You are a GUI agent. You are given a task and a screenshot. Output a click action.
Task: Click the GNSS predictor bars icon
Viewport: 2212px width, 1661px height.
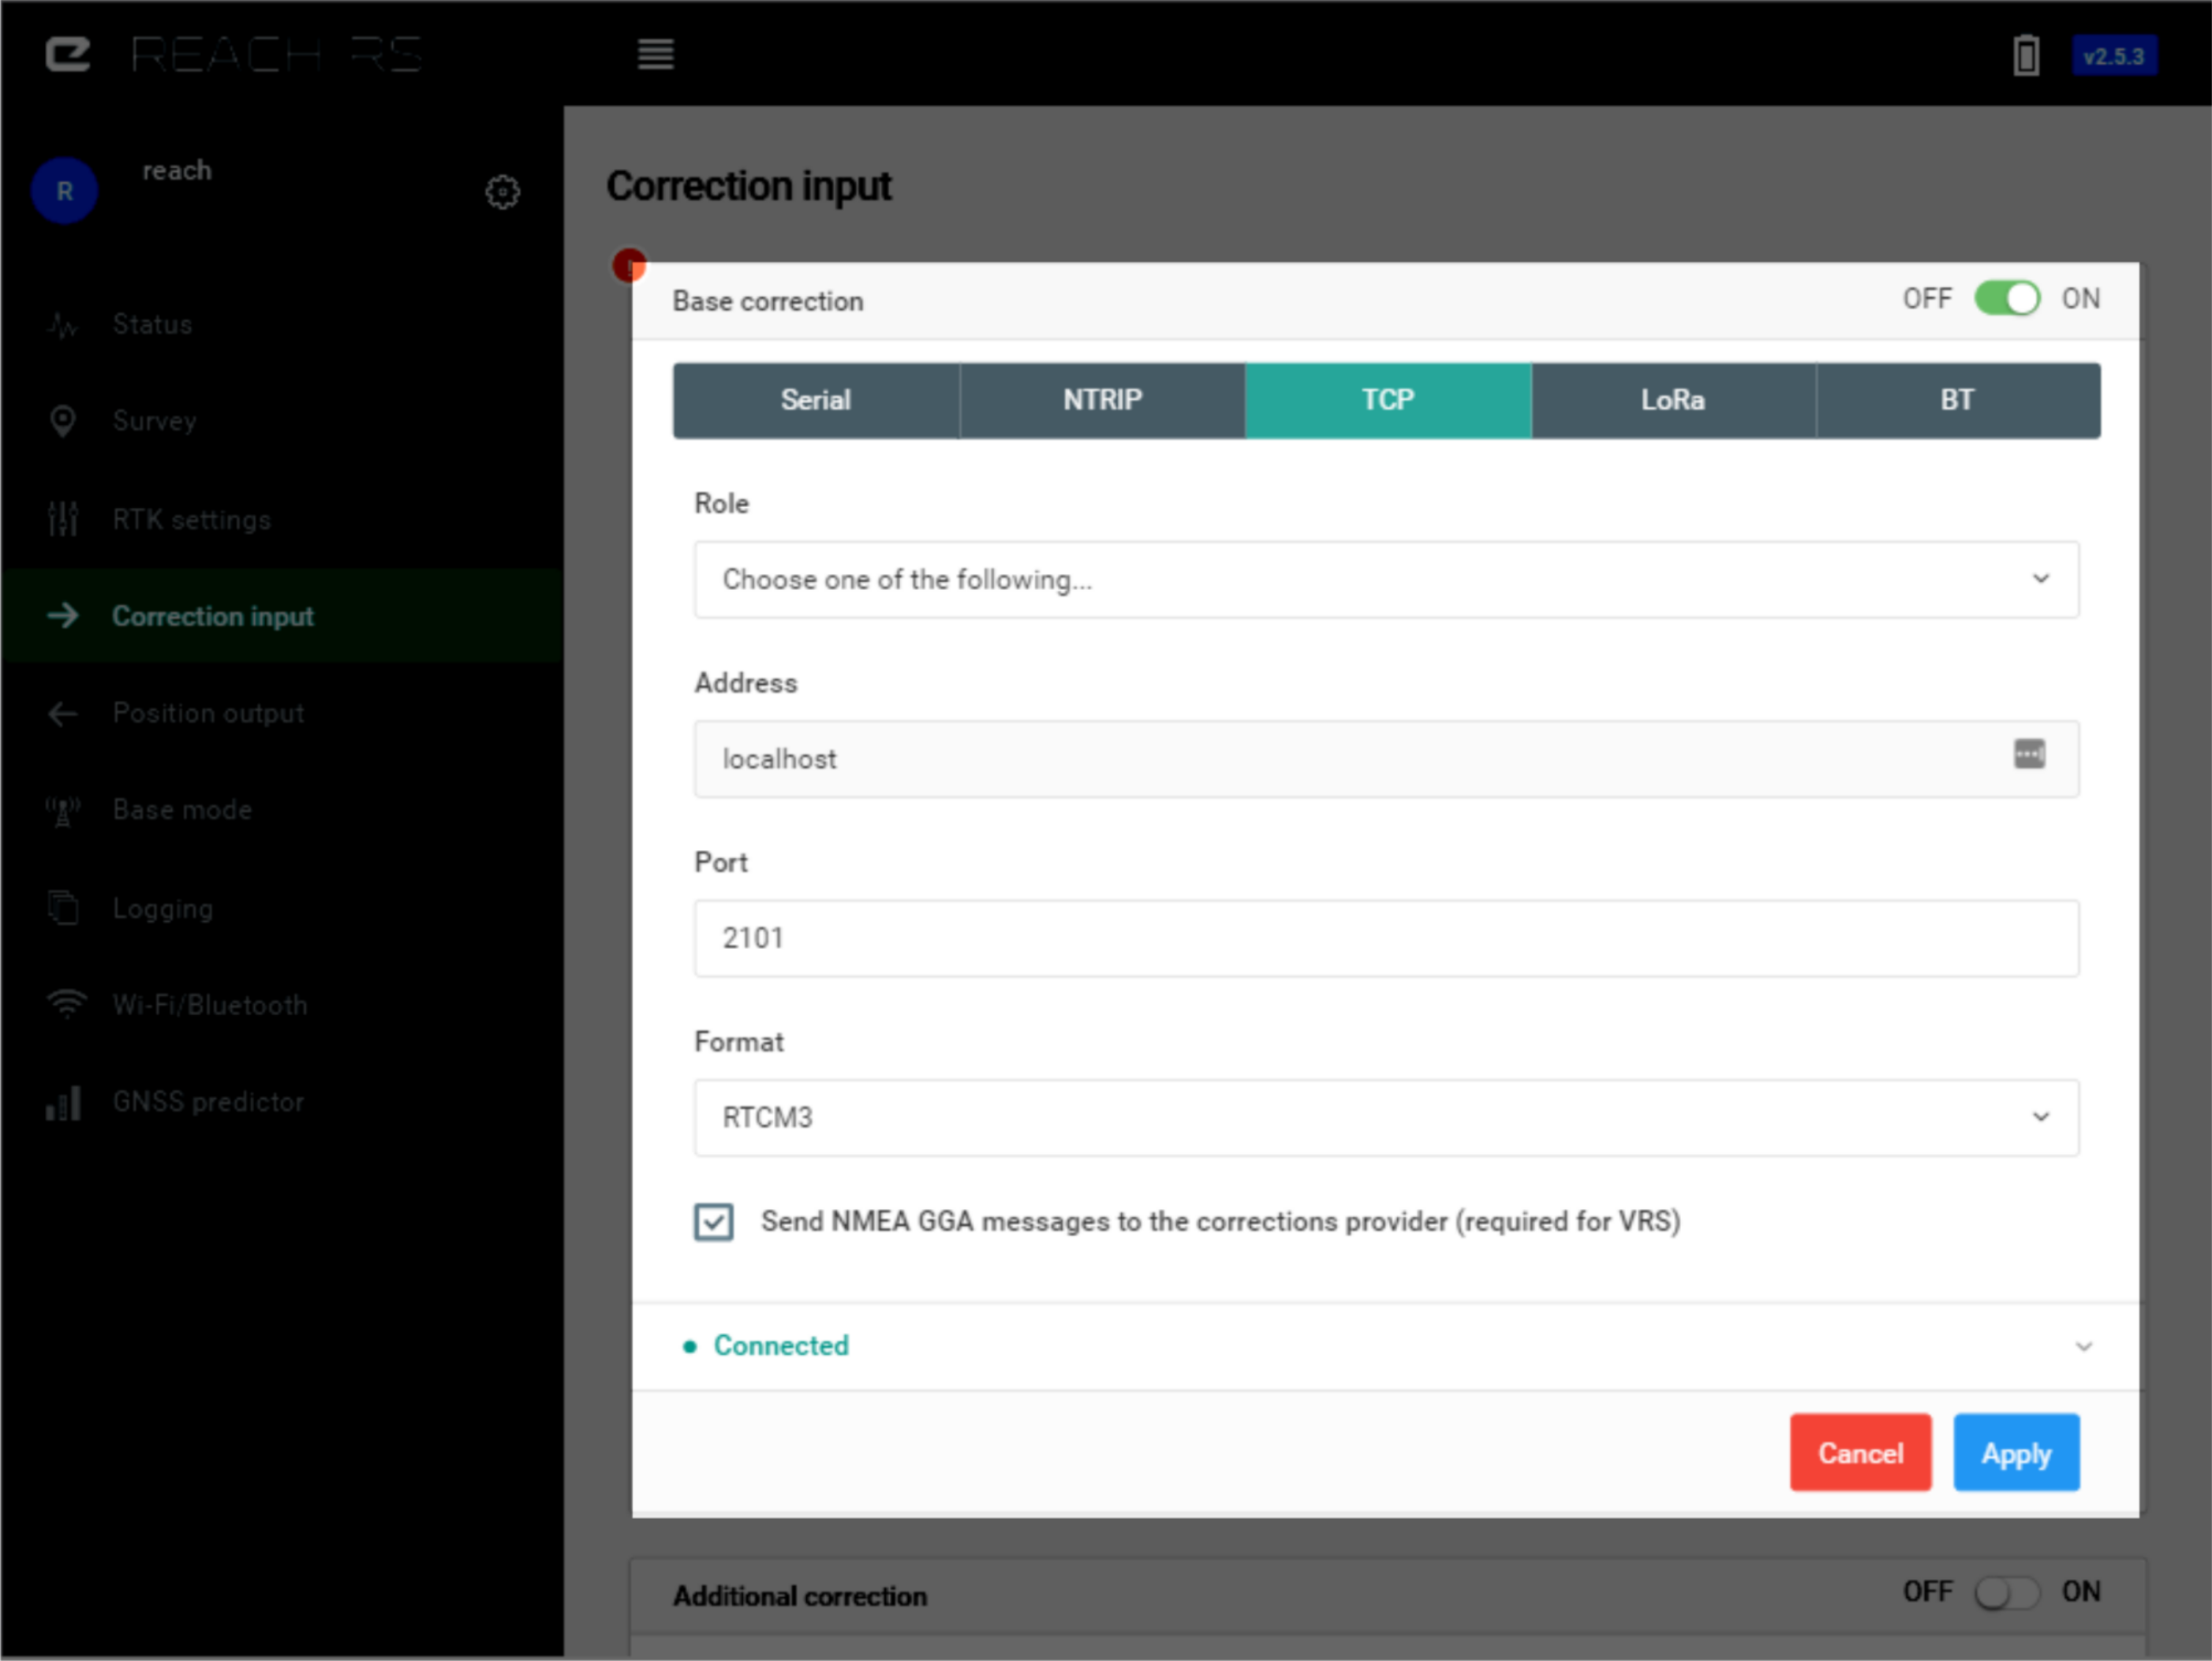(63, 1103)
